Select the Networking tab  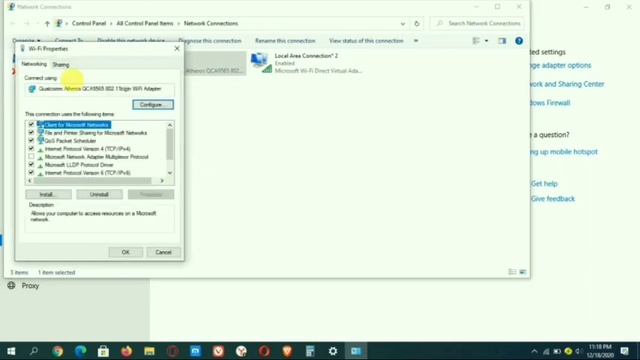(x=34, y=64)
